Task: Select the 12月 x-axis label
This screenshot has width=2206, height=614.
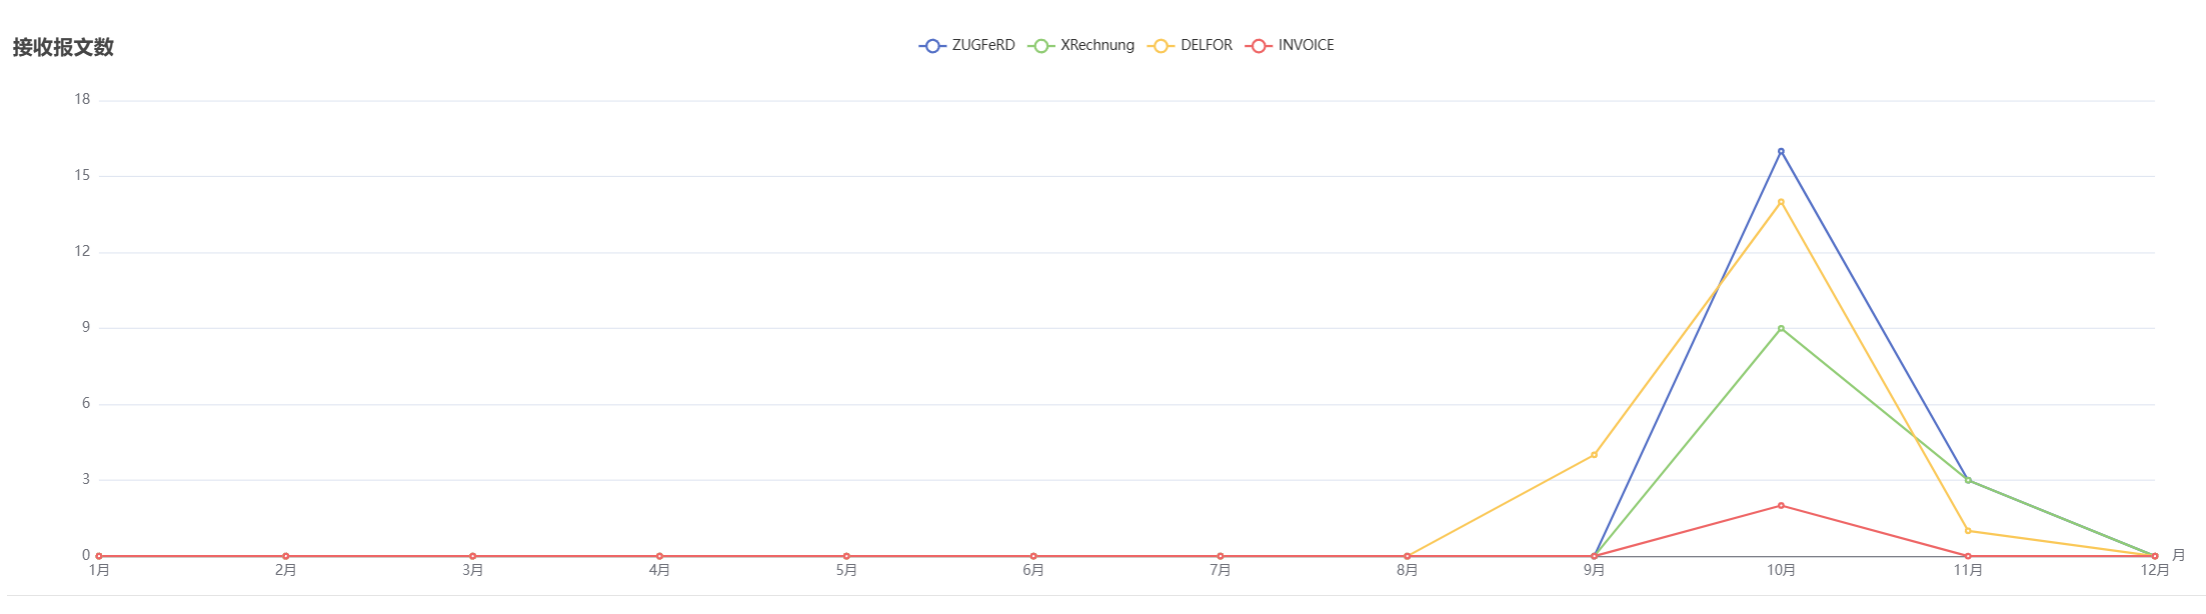Action: 2155,571
